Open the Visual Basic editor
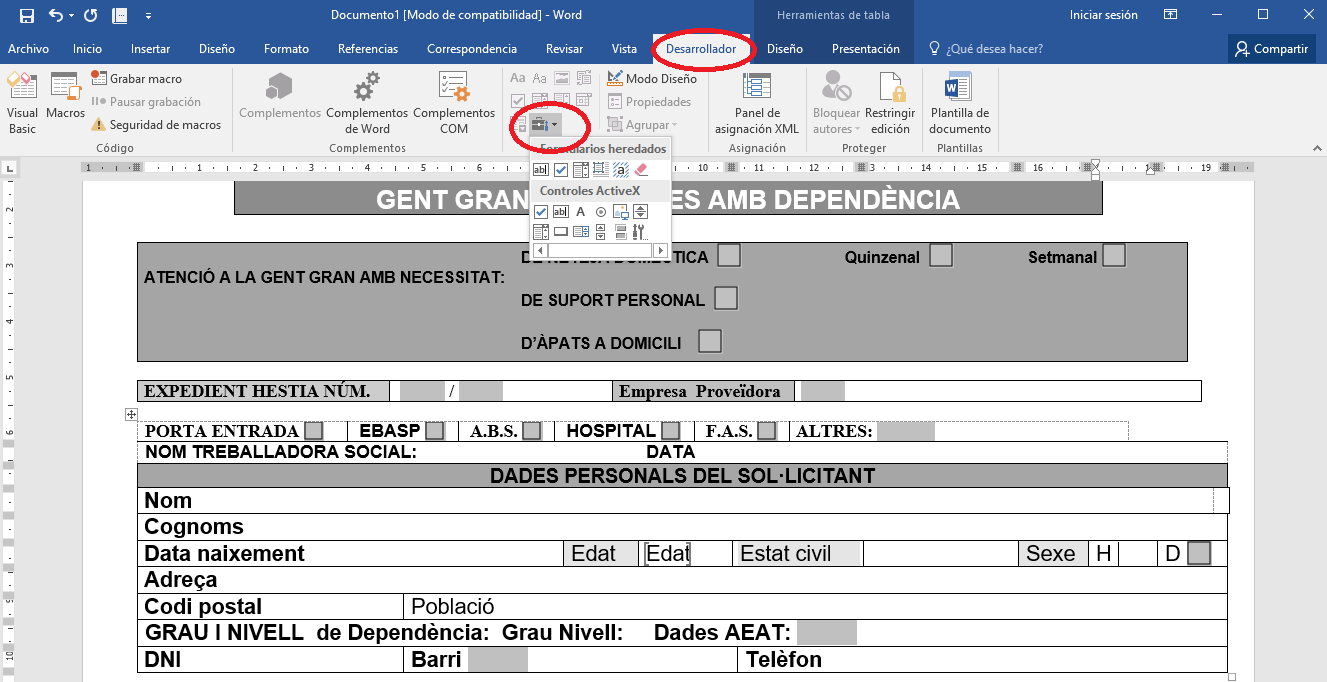1327x682 pixels. pos(22,103)
